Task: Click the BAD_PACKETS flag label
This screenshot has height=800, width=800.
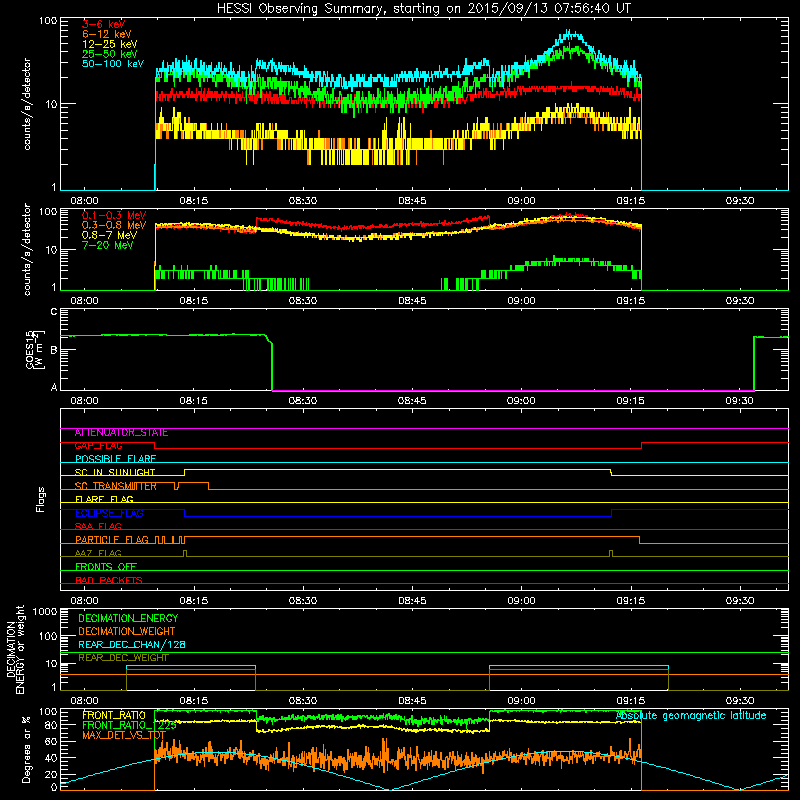Action: [x=109, y=581]
